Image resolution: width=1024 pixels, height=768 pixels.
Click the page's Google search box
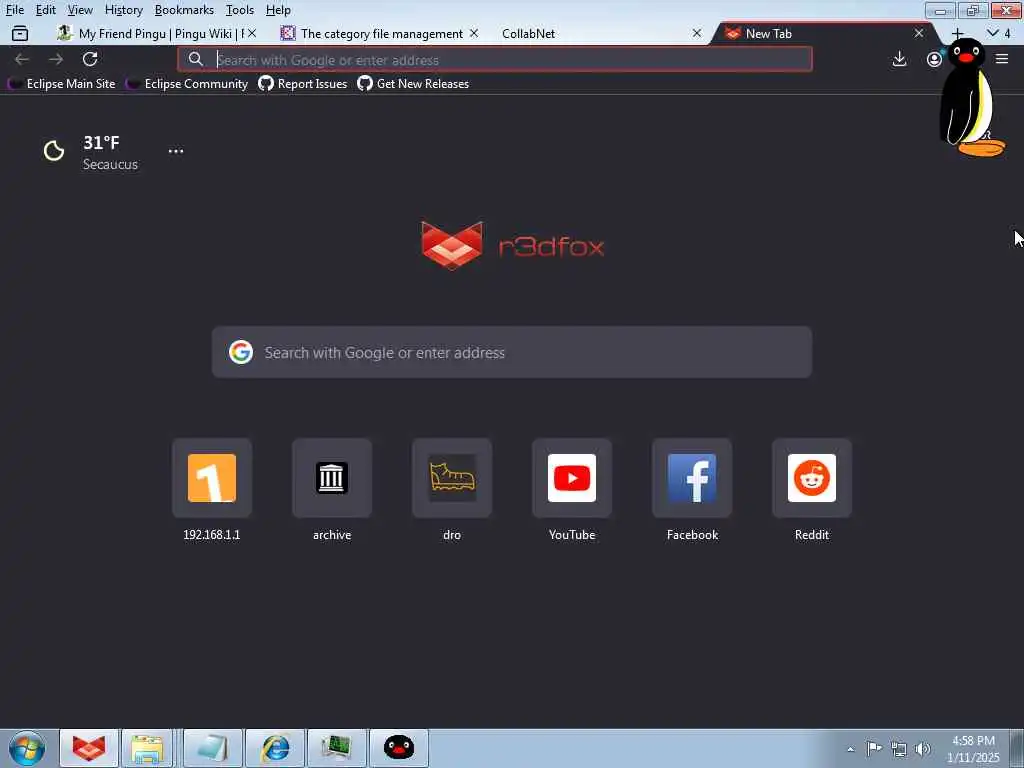pos(512,353)
